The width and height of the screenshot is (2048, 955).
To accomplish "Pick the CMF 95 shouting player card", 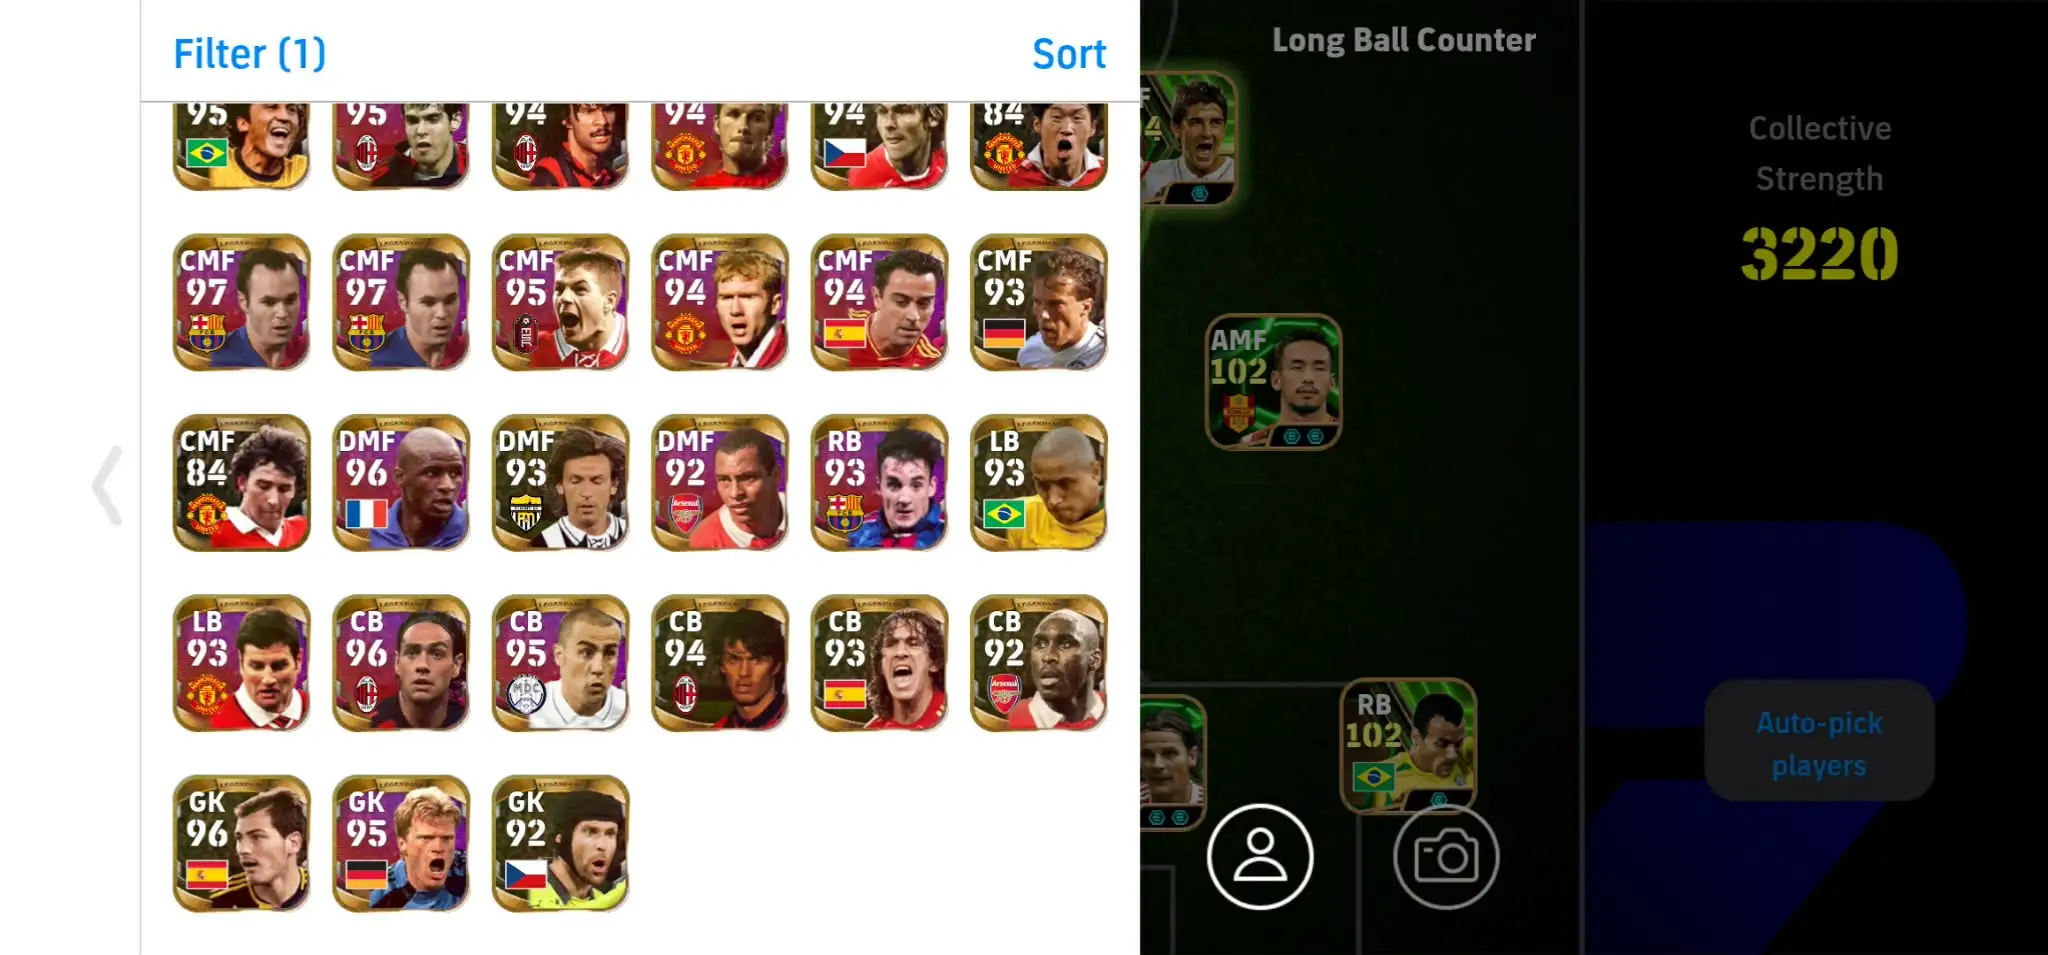I will pos(560,303).
